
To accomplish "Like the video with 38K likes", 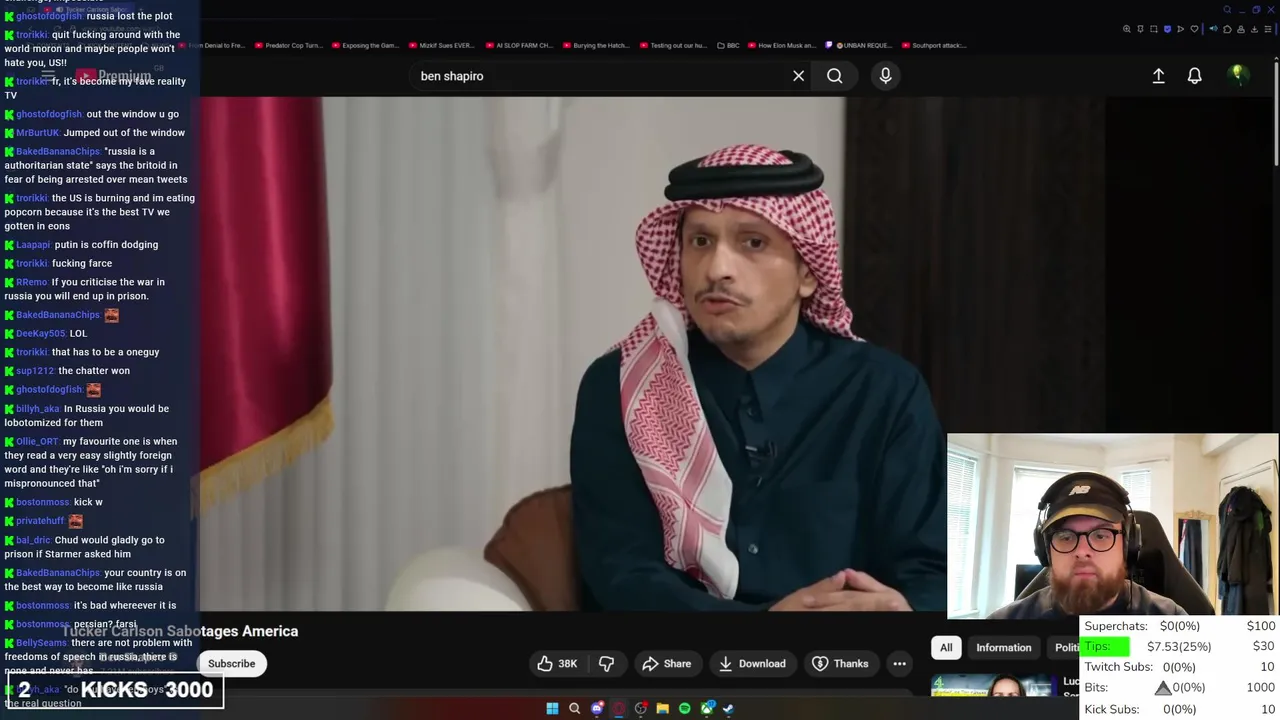I will [x=557, y=663].
